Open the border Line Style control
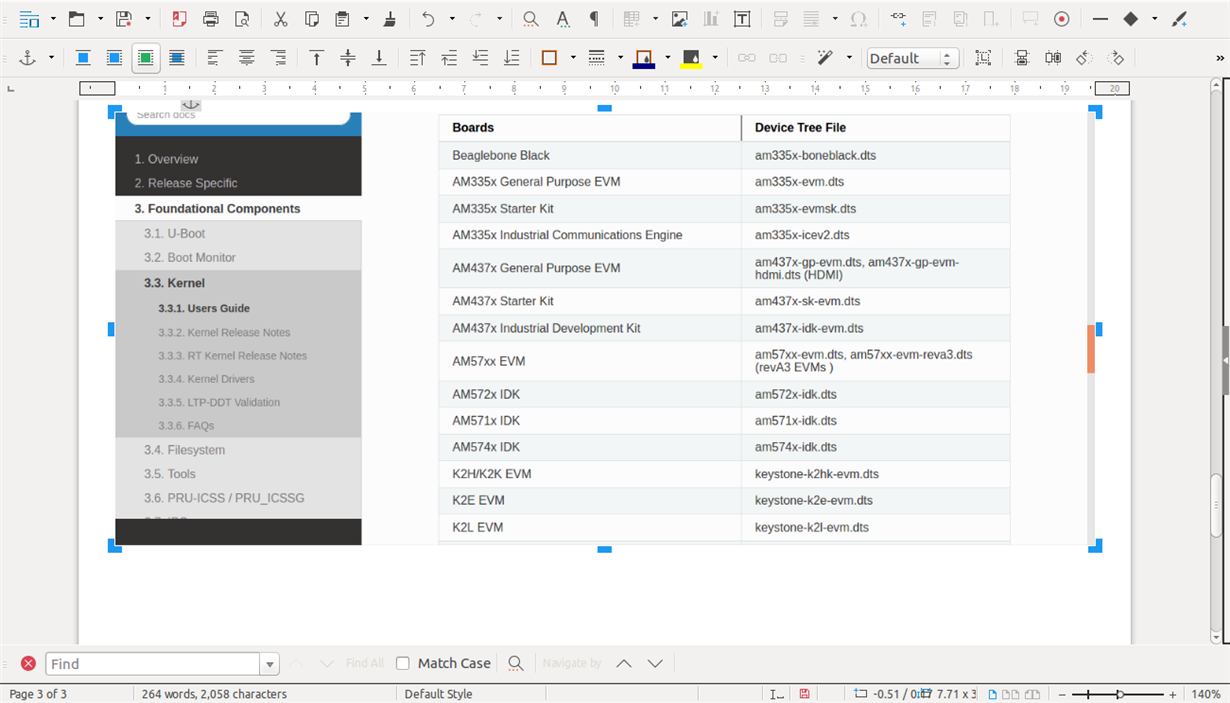 point(597,58)
